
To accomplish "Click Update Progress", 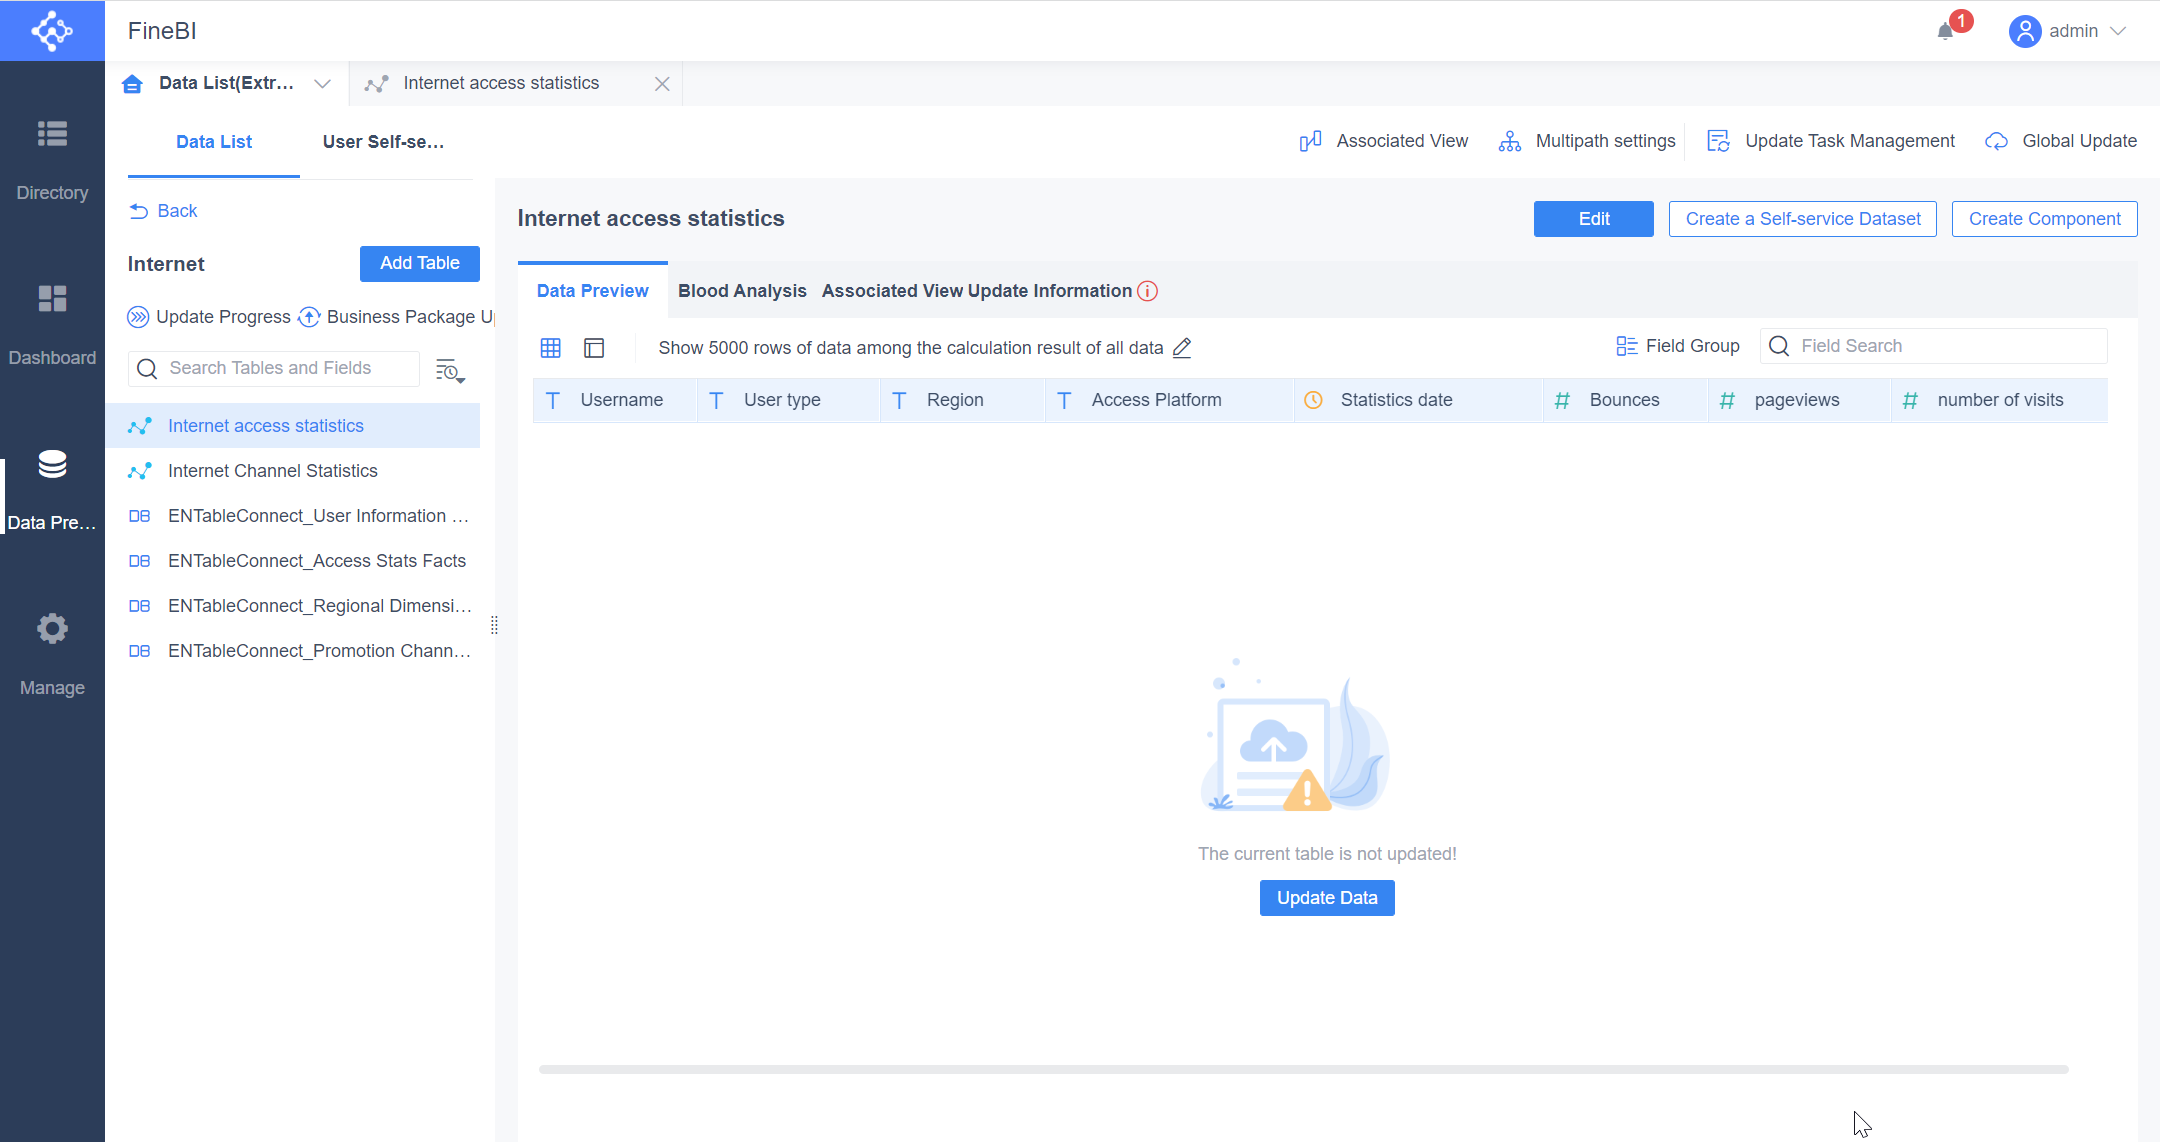I will [209, 317].
